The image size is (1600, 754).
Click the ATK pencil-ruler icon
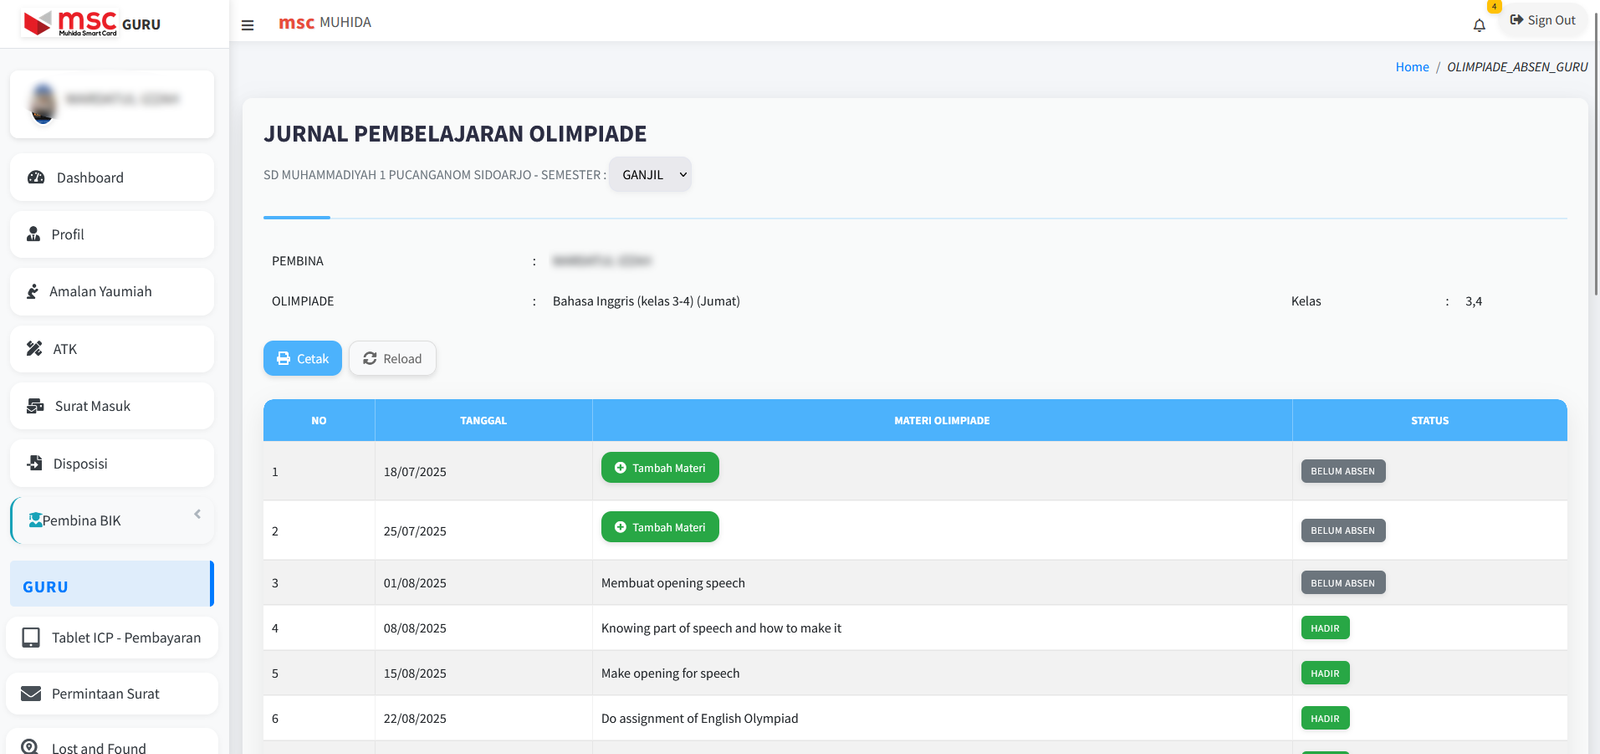pyautogui.click(x=34, y=349)
